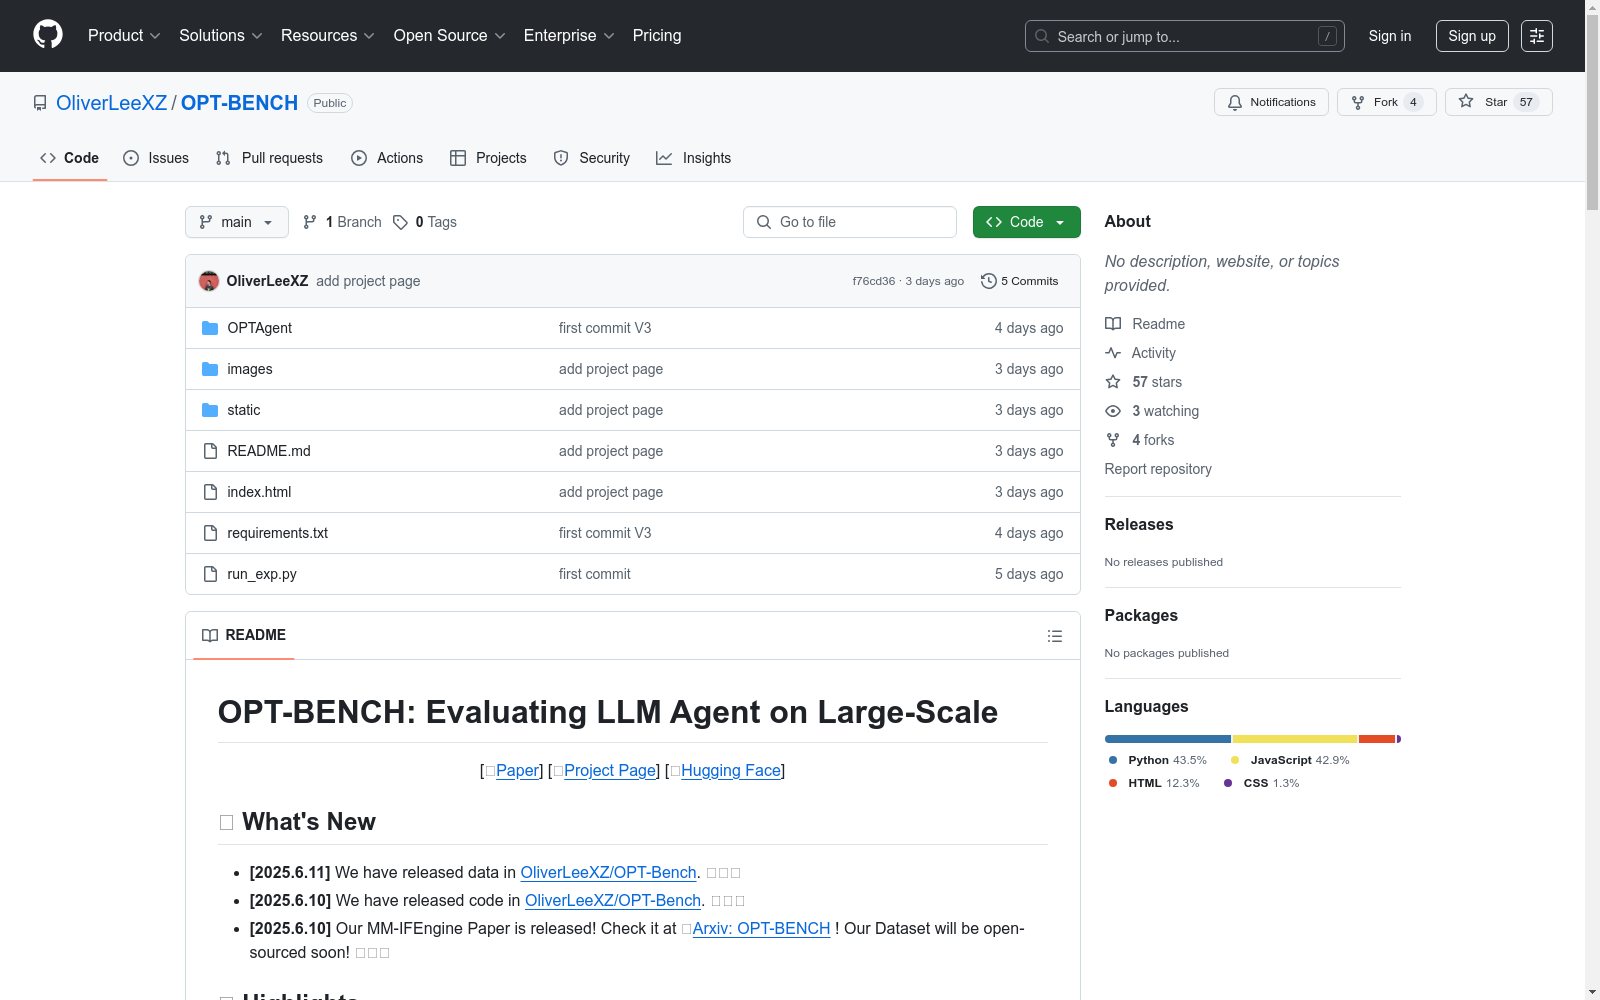The width and height of the screenshot is (1600, 1000).
Task: Expand the Product menu
Action: 124,36
